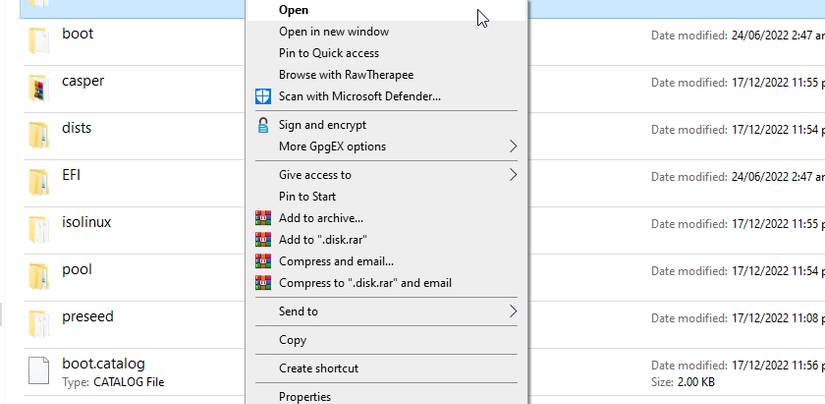Click the Sign and encrypt padlock icon

[x=263, y=125]
